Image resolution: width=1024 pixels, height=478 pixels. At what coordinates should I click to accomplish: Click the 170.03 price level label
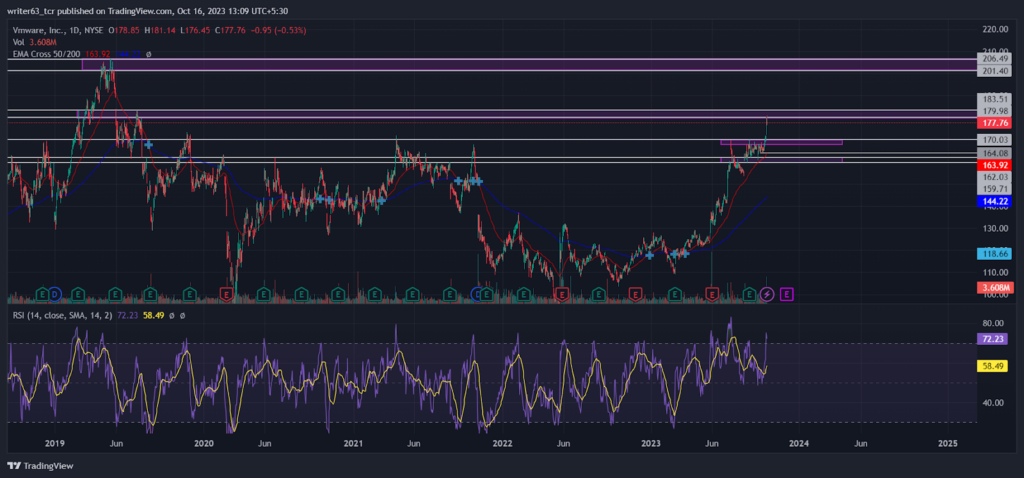pos(994,140)
